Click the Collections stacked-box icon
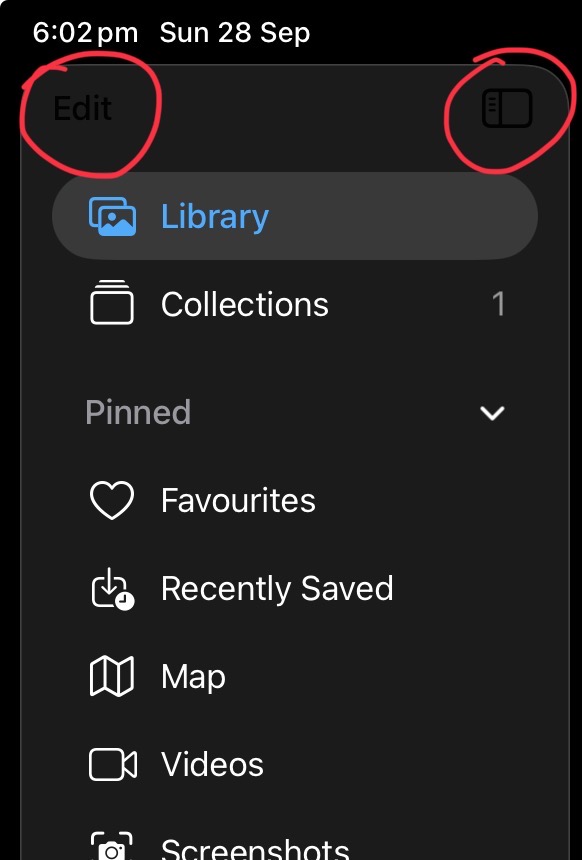This screenshot has height=860, width=582. tap(112, 303)
